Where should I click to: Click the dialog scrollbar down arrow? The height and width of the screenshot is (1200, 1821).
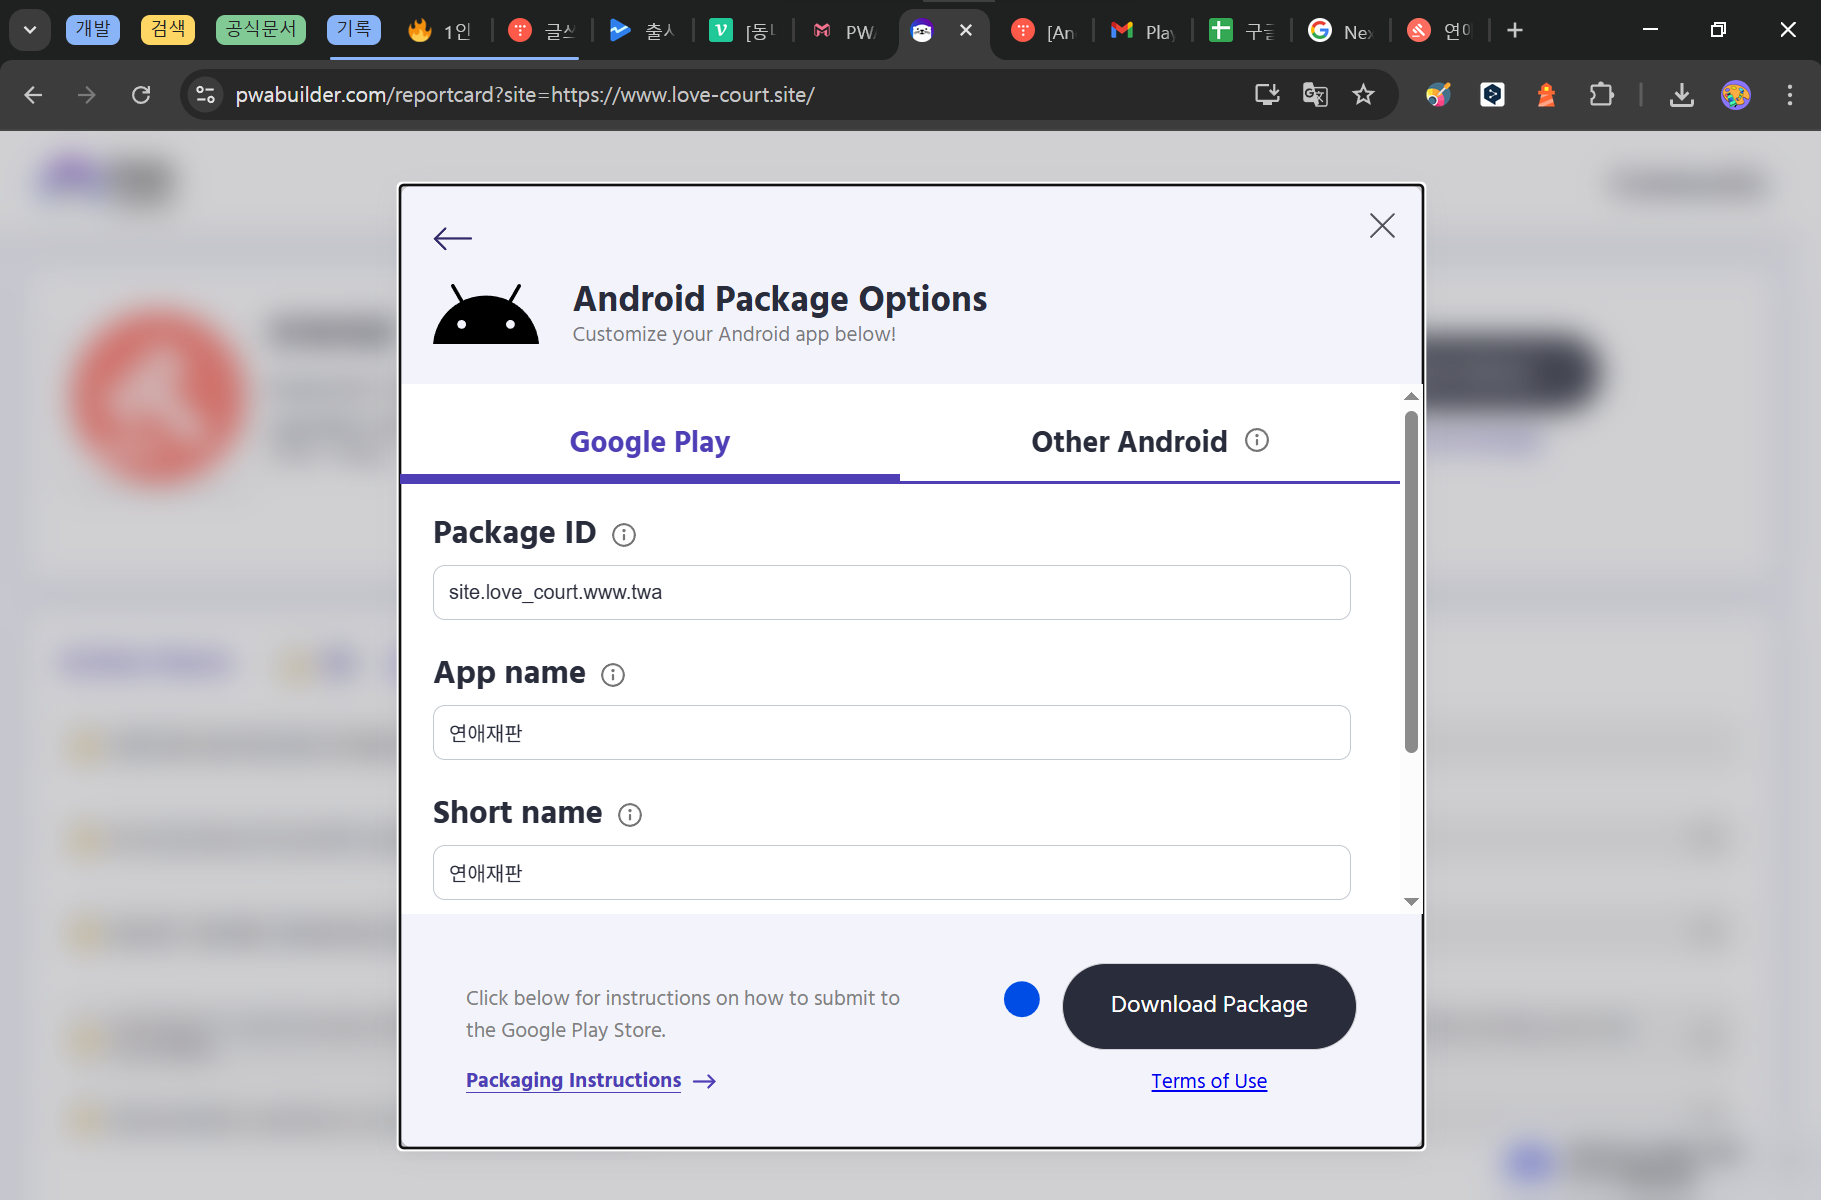pyautogui.click(x=1411, y=902)
